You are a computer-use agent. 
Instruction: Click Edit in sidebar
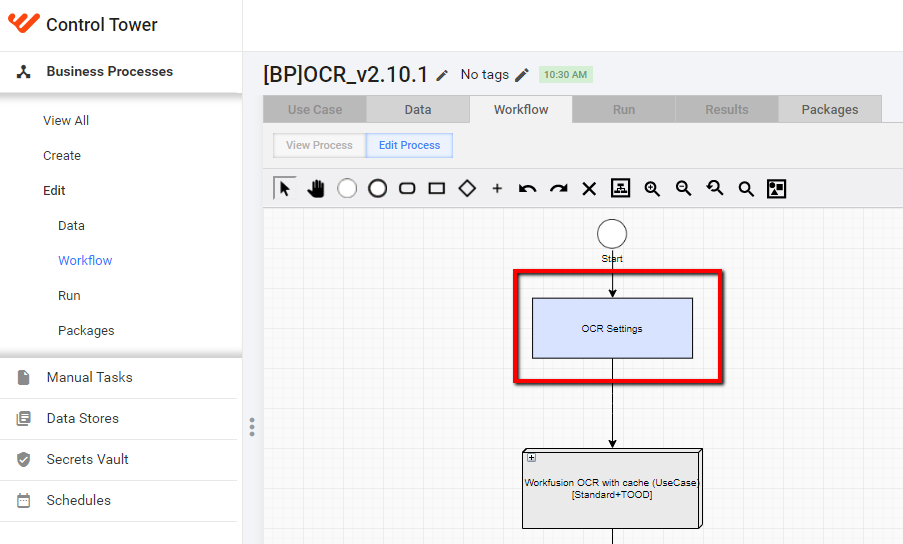pyautogui.click(x=54, y=191)
